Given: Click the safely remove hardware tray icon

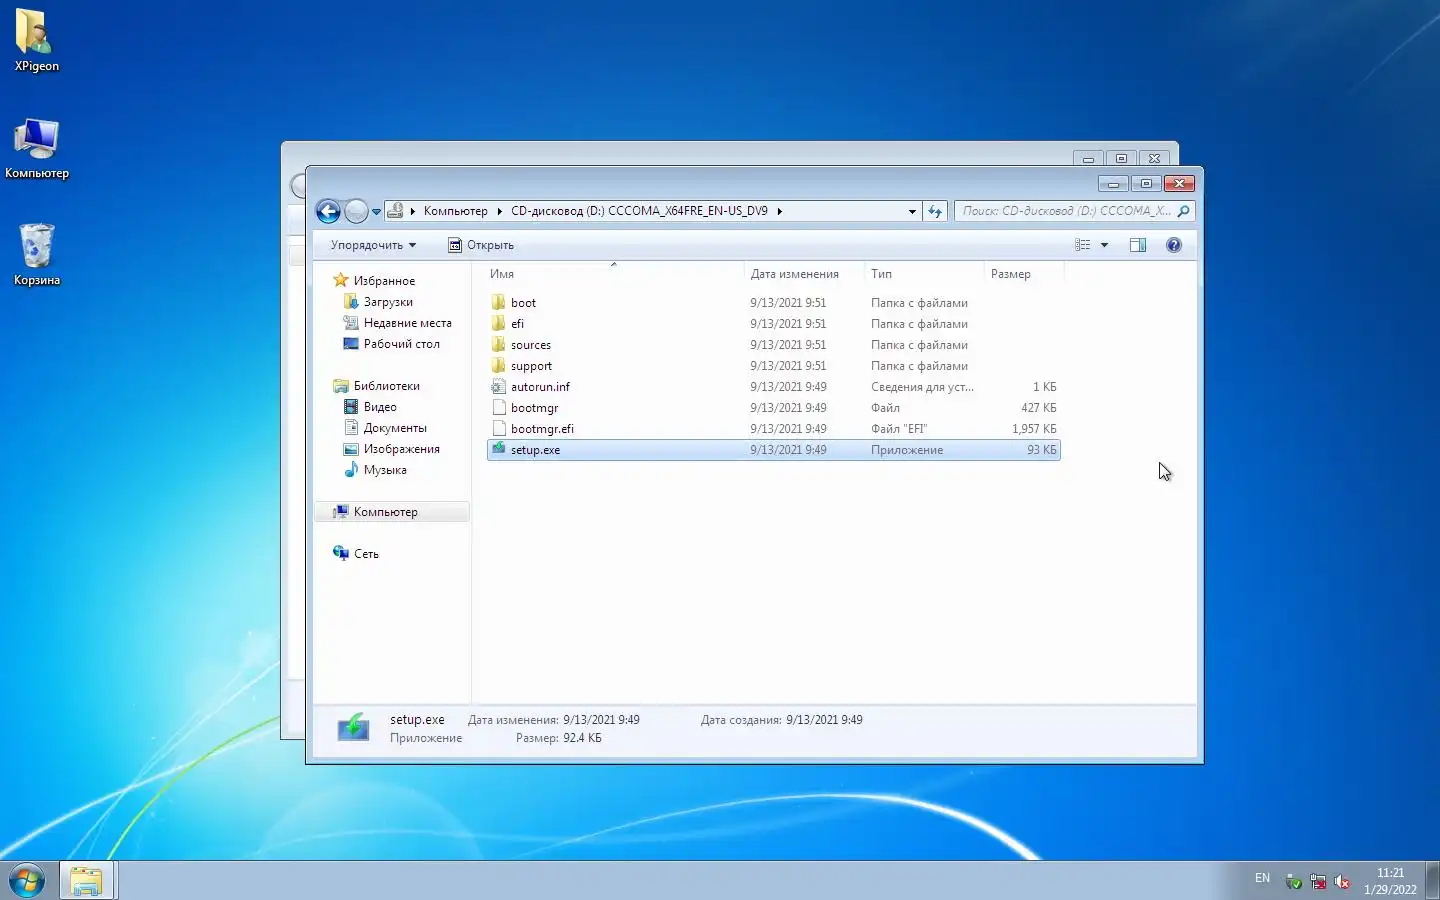Looking at the screenshot, I should [x=1294, y=882].
